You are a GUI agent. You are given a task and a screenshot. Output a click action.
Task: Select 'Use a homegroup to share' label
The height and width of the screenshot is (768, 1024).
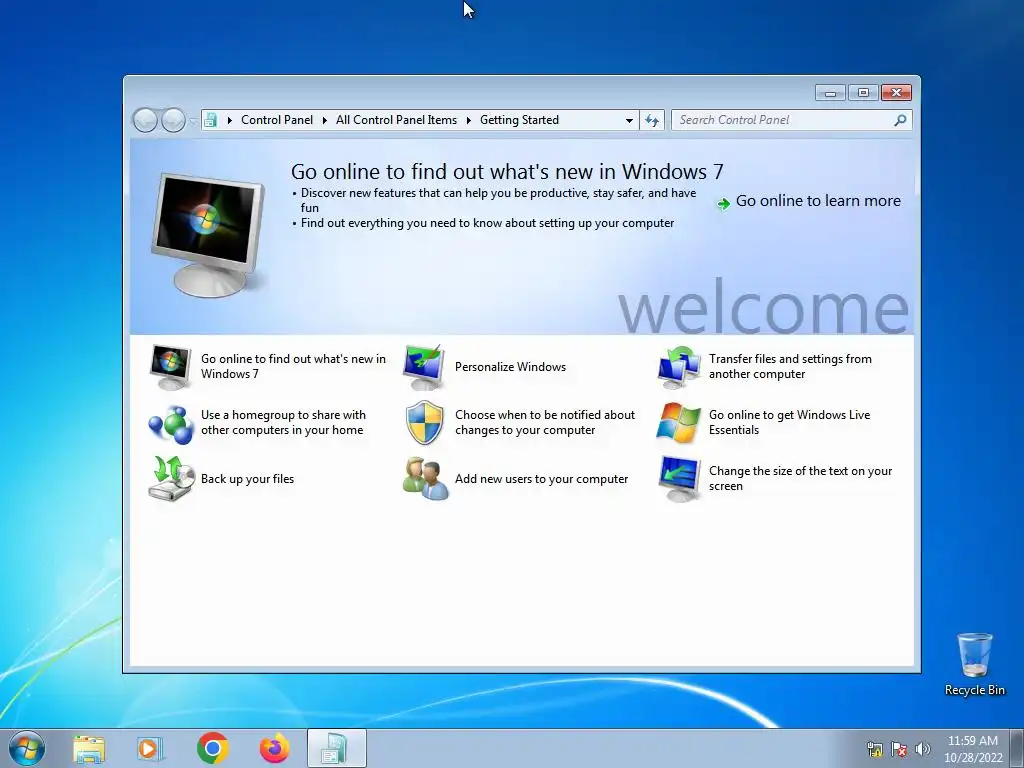(x=283, y=423)
